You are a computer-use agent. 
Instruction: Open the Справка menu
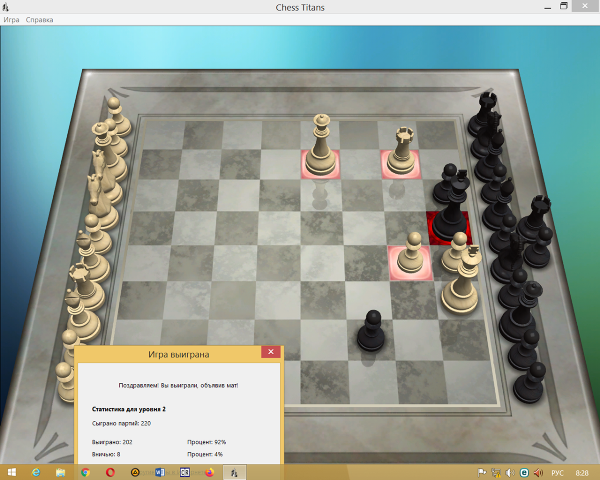[40, 19]
